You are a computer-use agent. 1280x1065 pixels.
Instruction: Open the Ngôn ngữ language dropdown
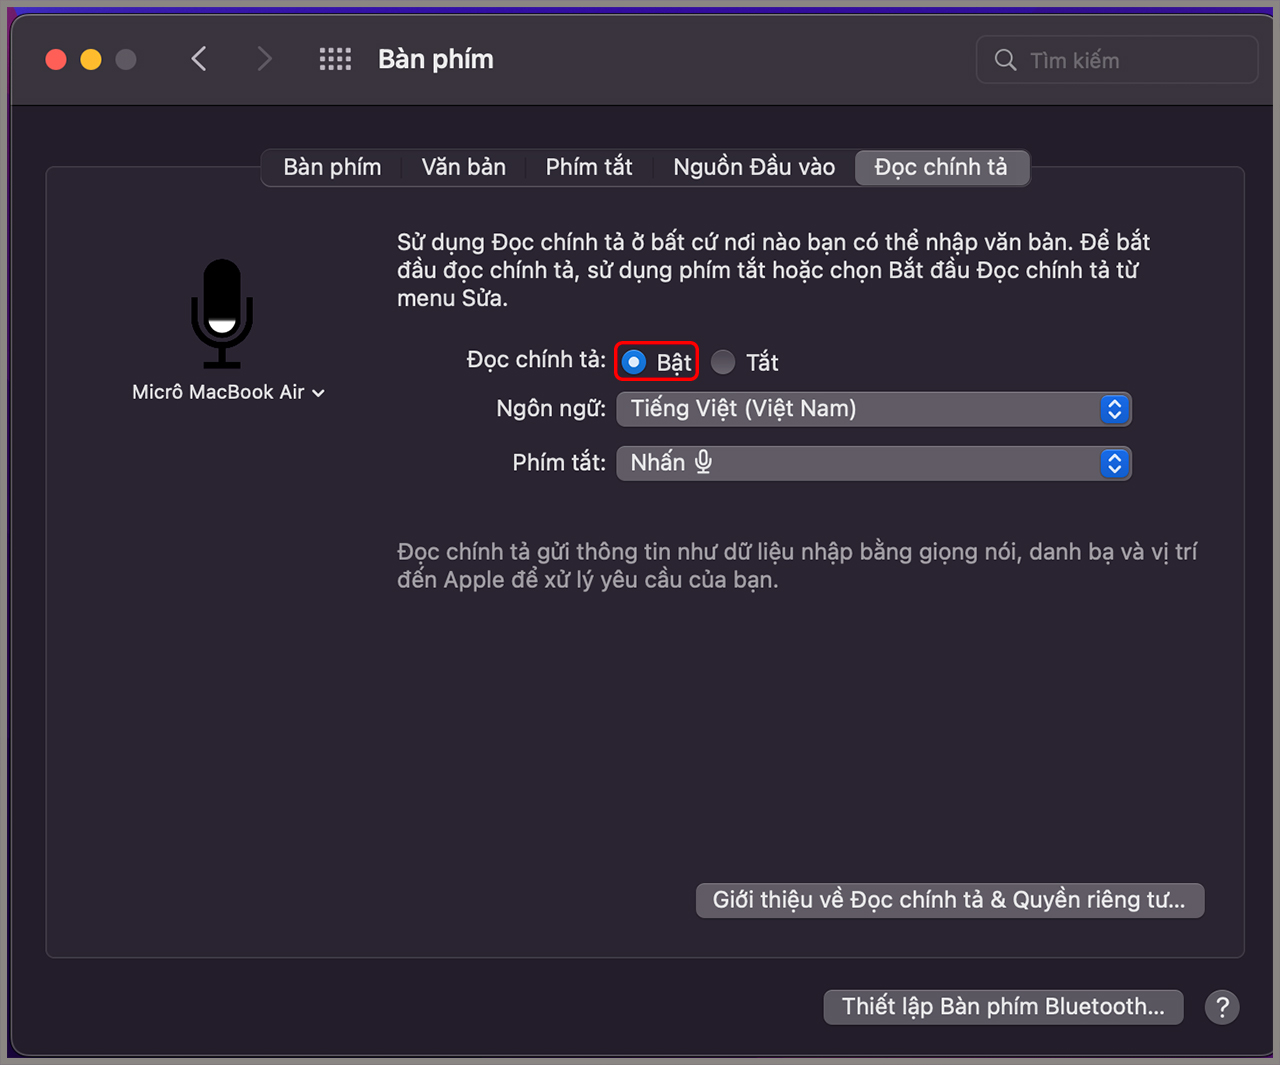874,409
